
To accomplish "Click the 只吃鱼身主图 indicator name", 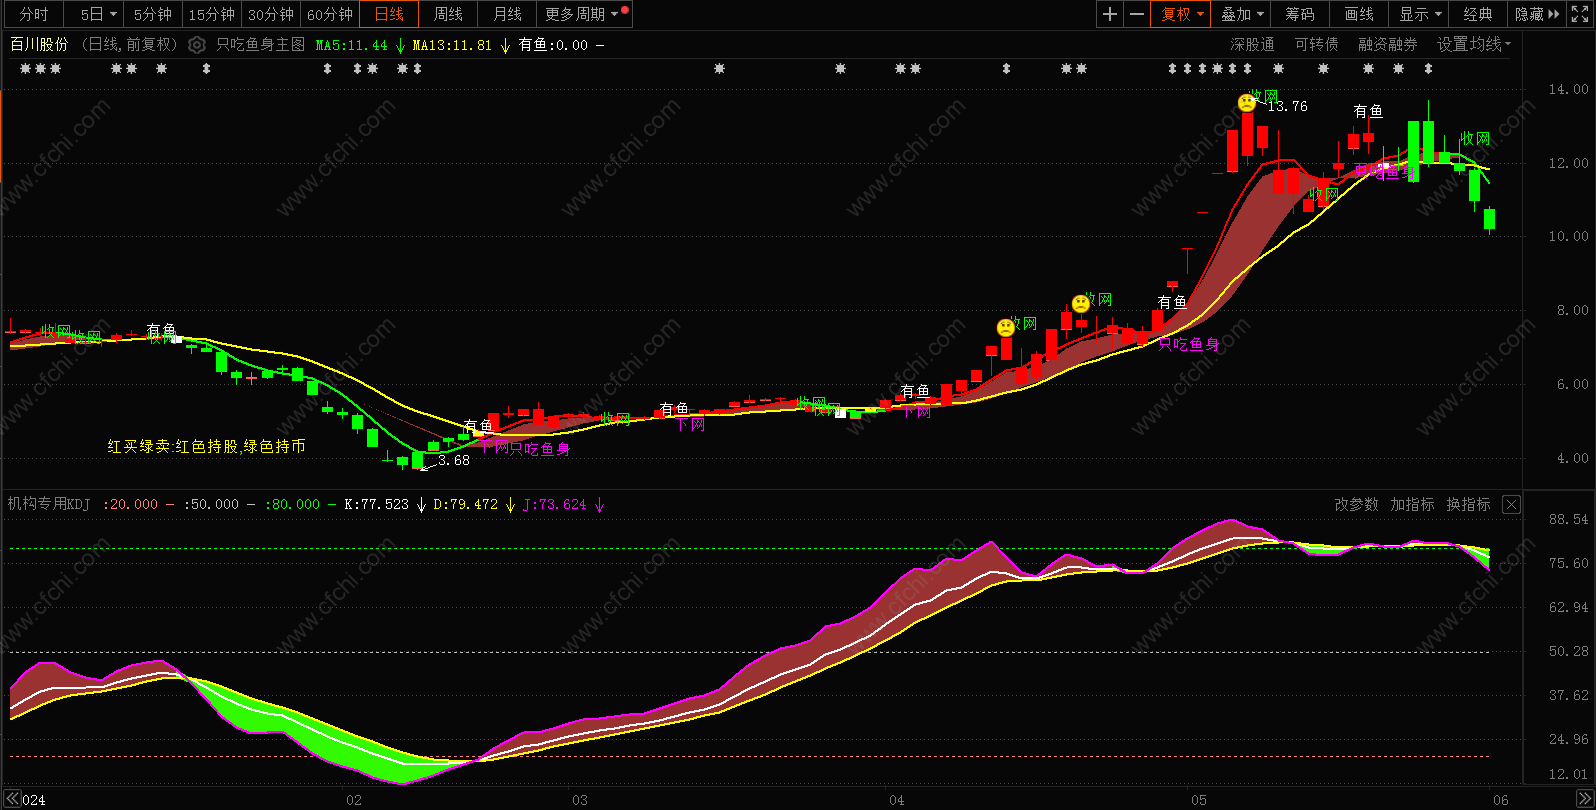I will pyautogui.click(x=260, y=45).
